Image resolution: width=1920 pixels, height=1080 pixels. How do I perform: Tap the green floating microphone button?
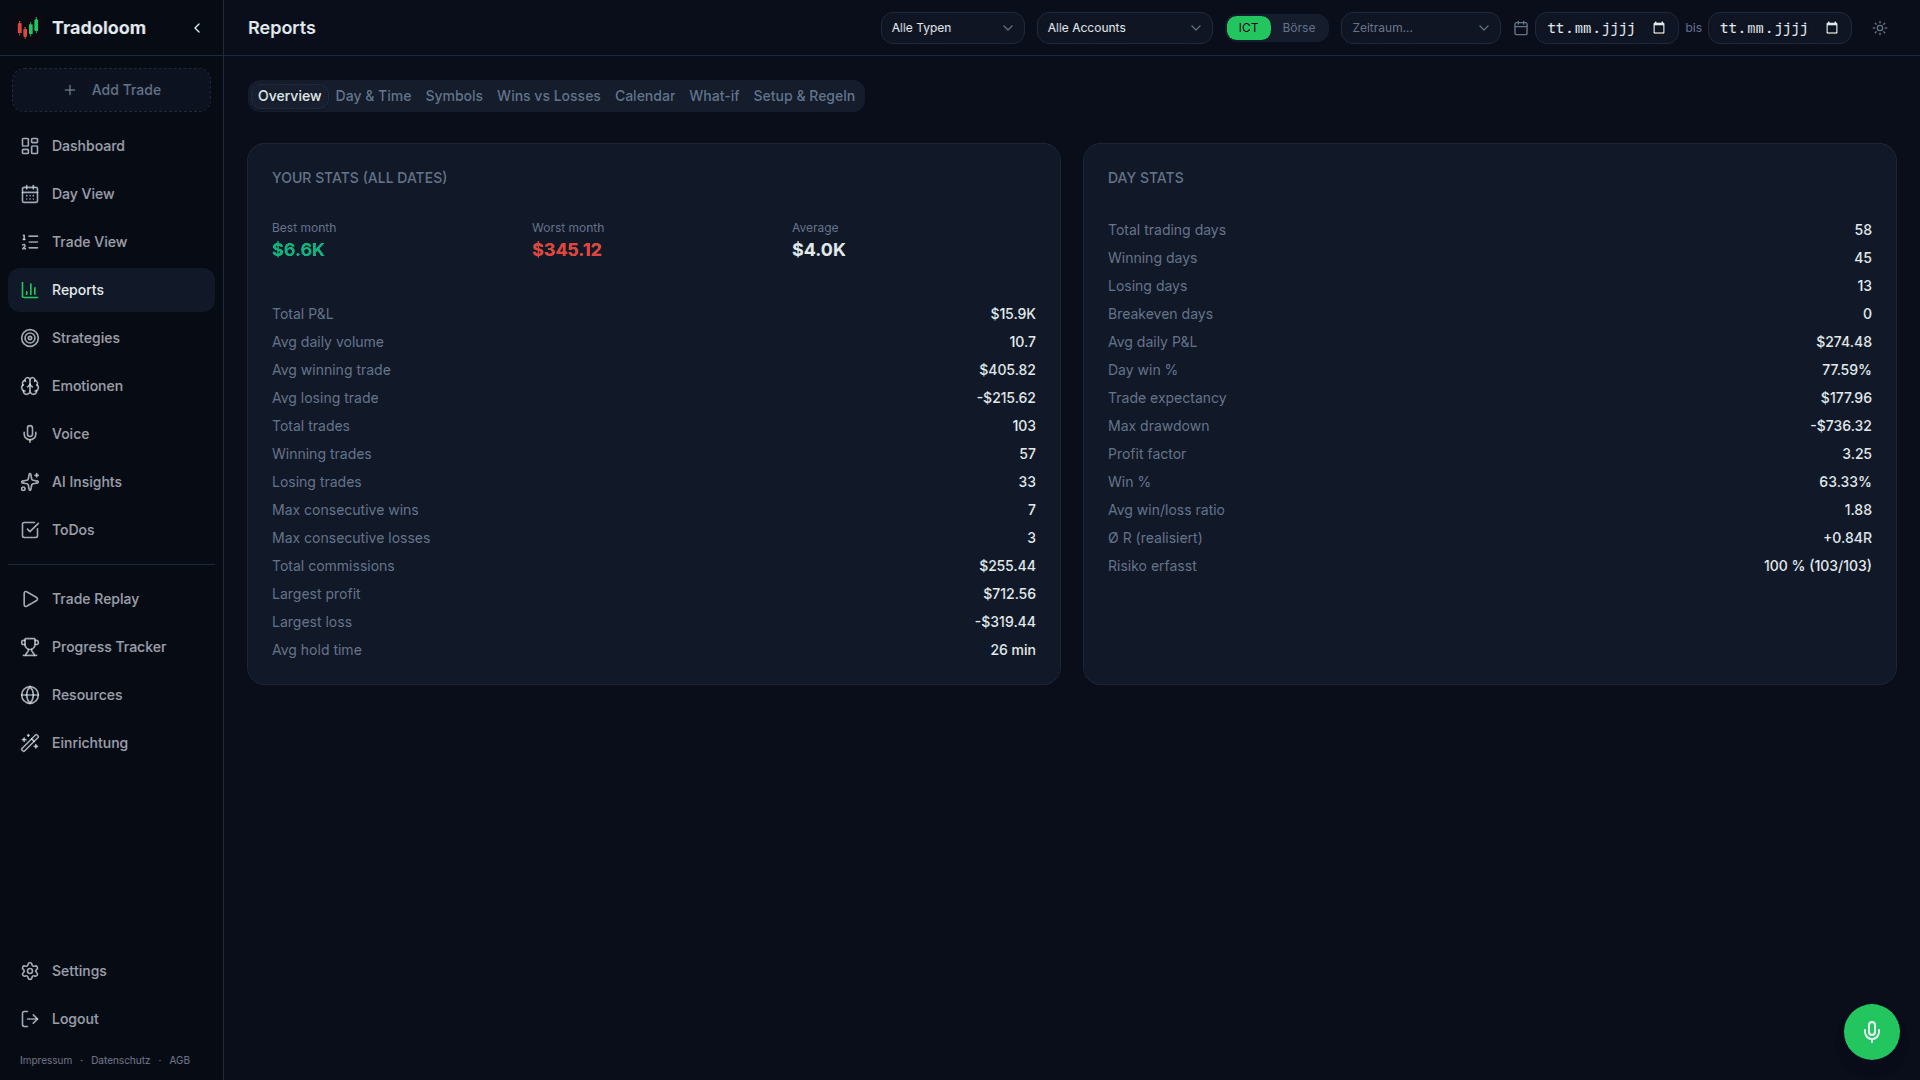pos(1871,1031)
